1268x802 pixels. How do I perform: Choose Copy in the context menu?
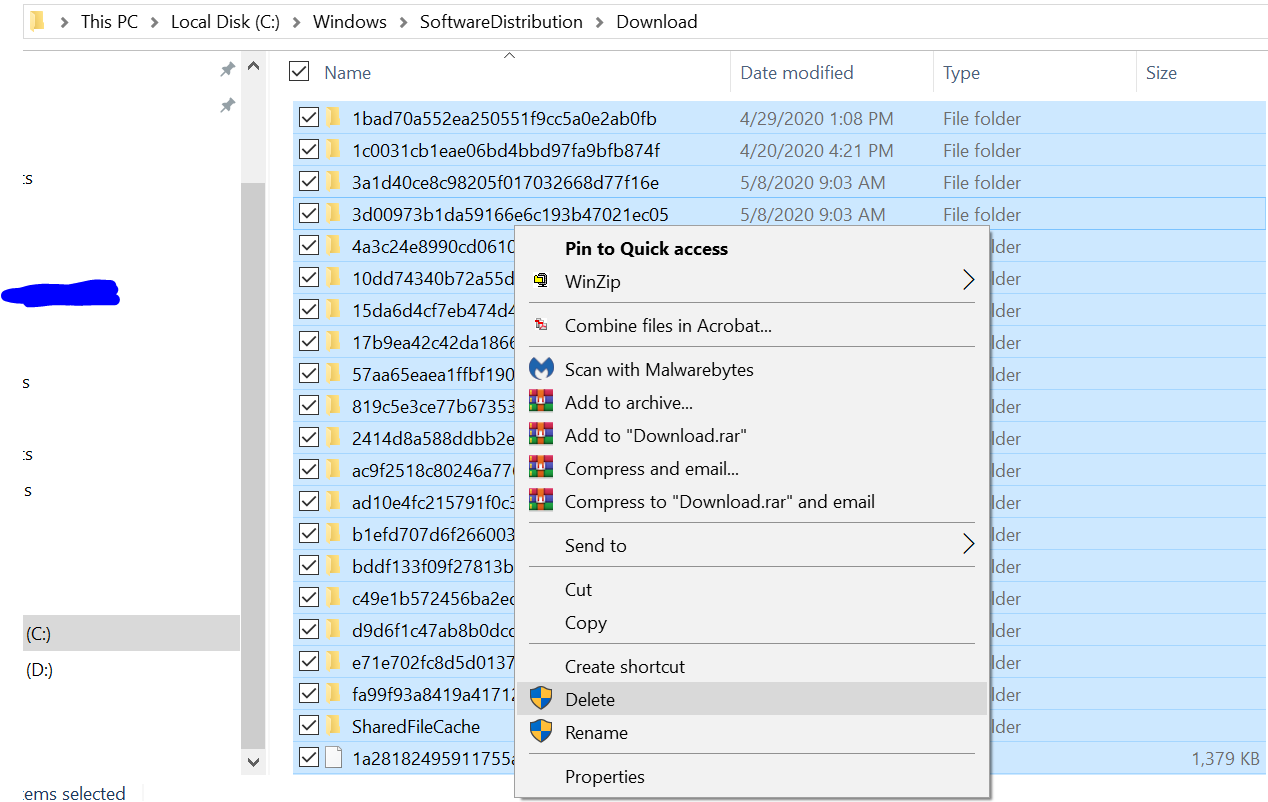point(585,622)
